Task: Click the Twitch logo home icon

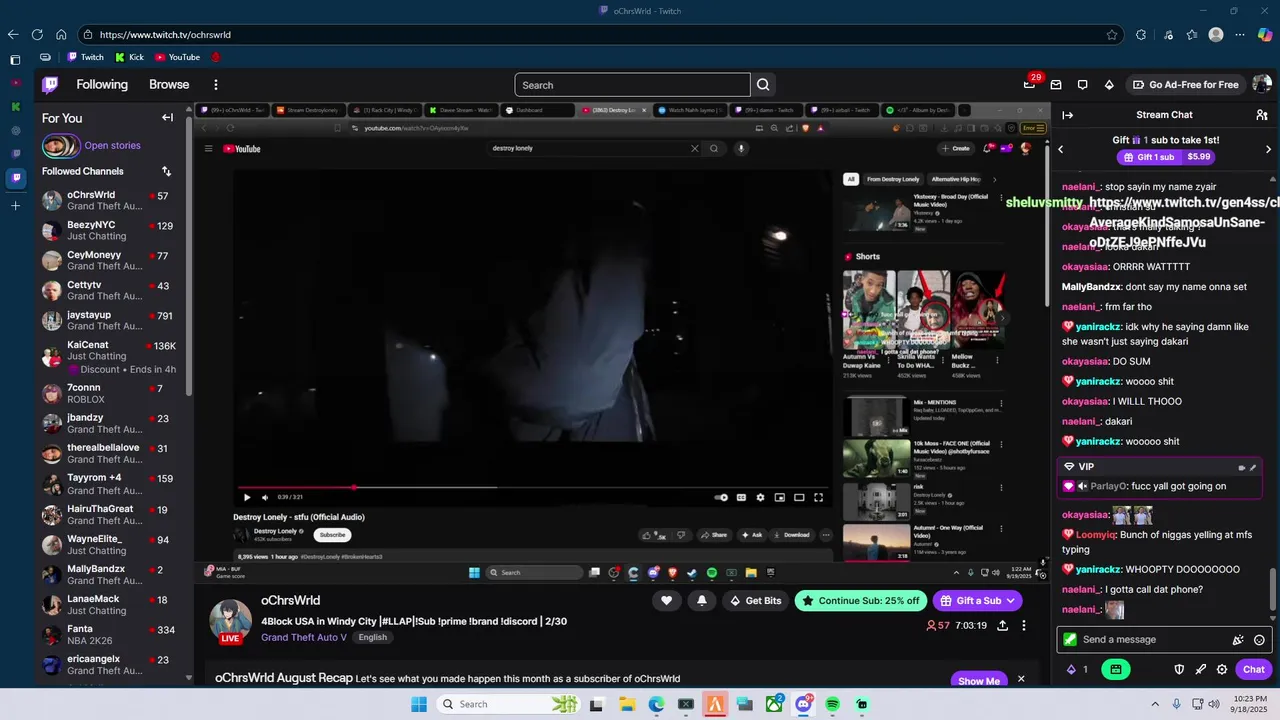Action: tap(50, 85)
